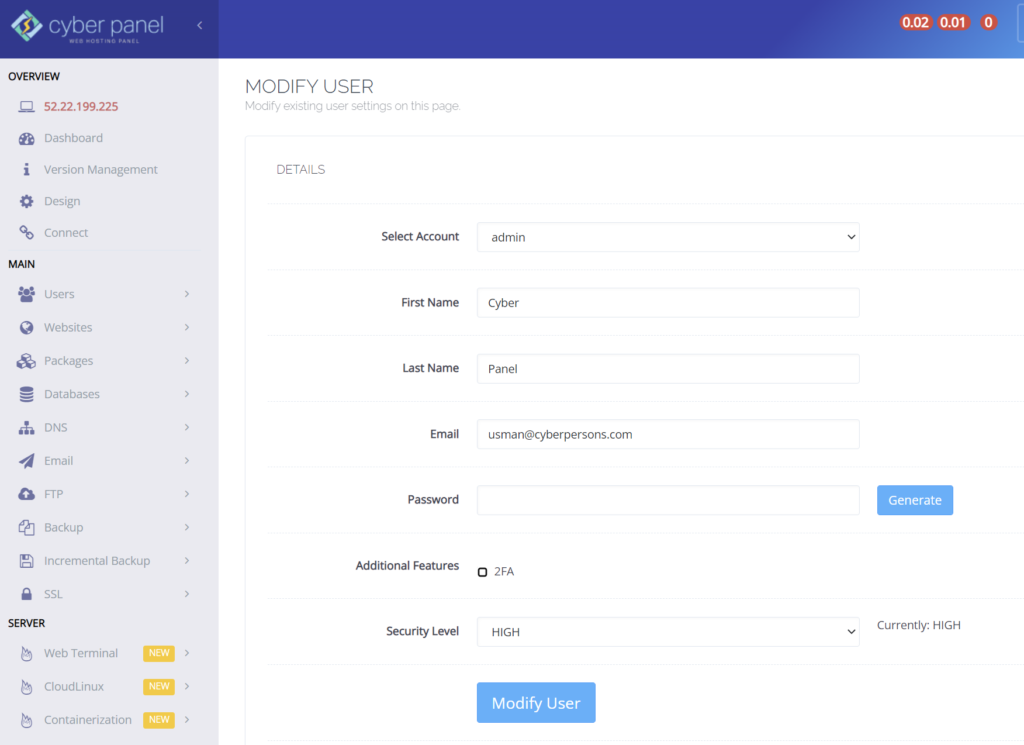Viewport: 1024px width, 745px height.
Task: Focus the Password input field
Action: click(668, 500)
